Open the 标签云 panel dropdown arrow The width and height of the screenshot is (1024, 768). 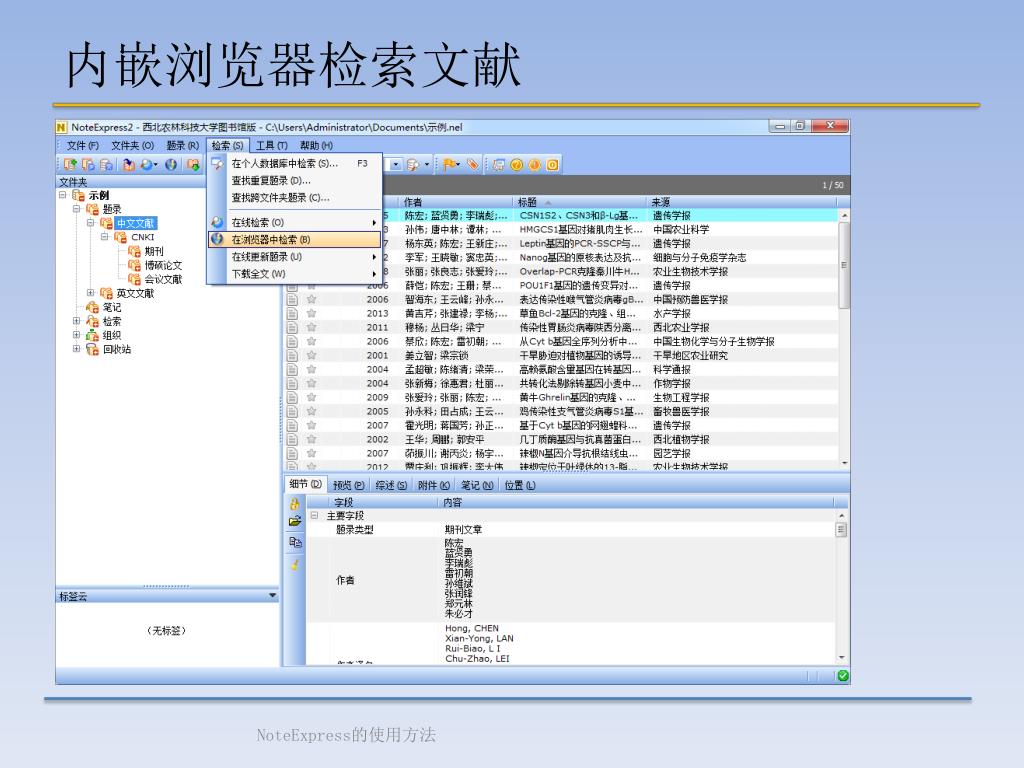(x=272, y=596)
